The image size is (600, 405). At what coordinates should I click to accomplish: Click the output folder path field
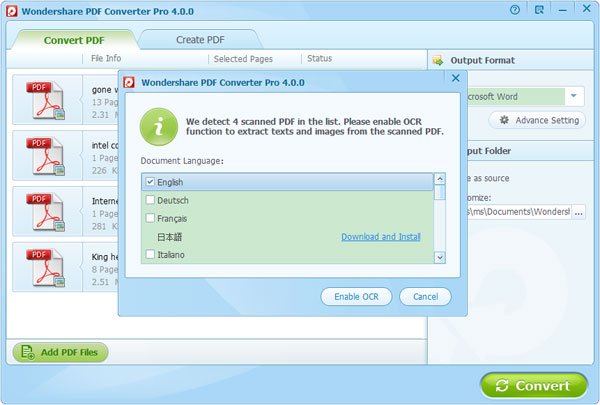[x=519, y=212]
